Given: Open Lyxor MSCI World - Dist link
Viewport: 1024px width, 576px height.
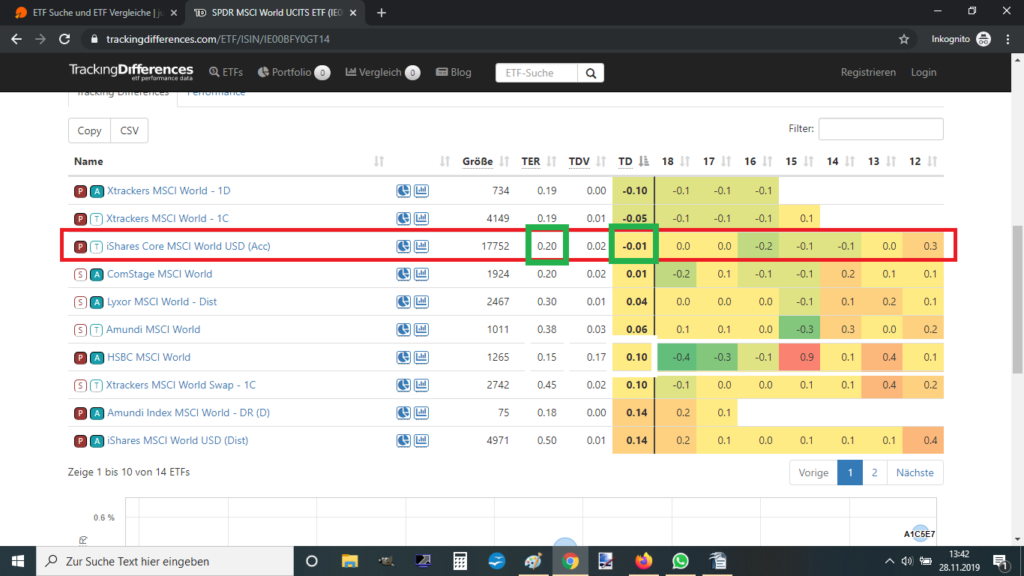Looking at the screenshot, I should tap(161, 302).
